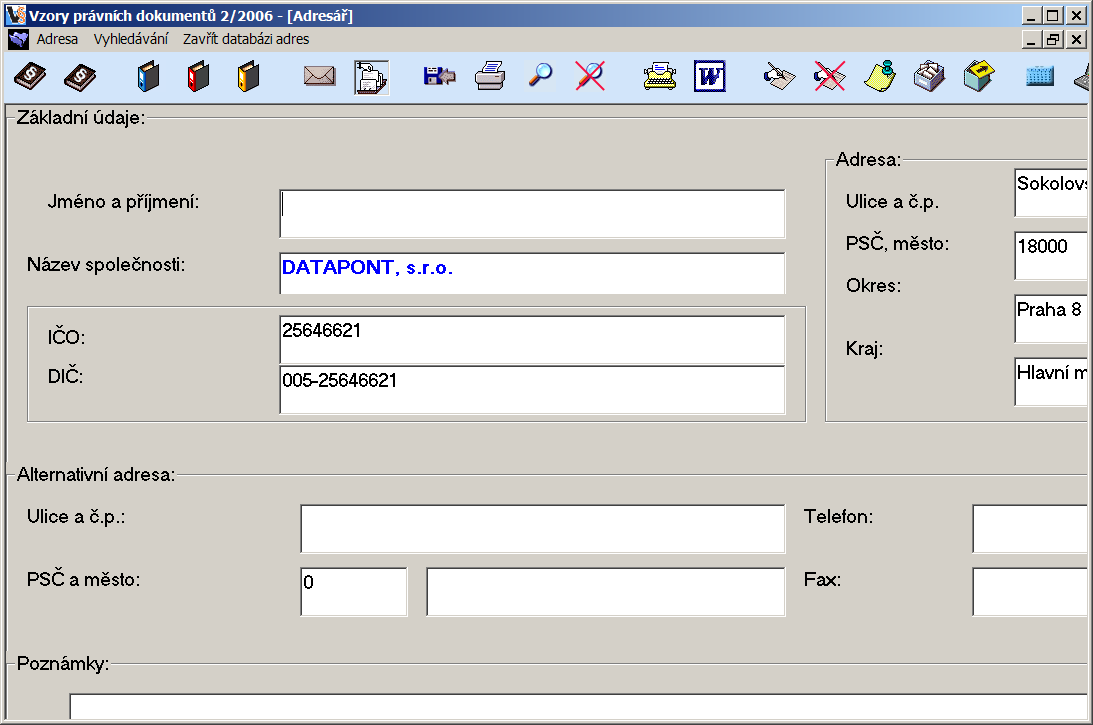1093x725 pixels.
Task: Click the Název společnosti field with DATAPONT
Action: 532,273
